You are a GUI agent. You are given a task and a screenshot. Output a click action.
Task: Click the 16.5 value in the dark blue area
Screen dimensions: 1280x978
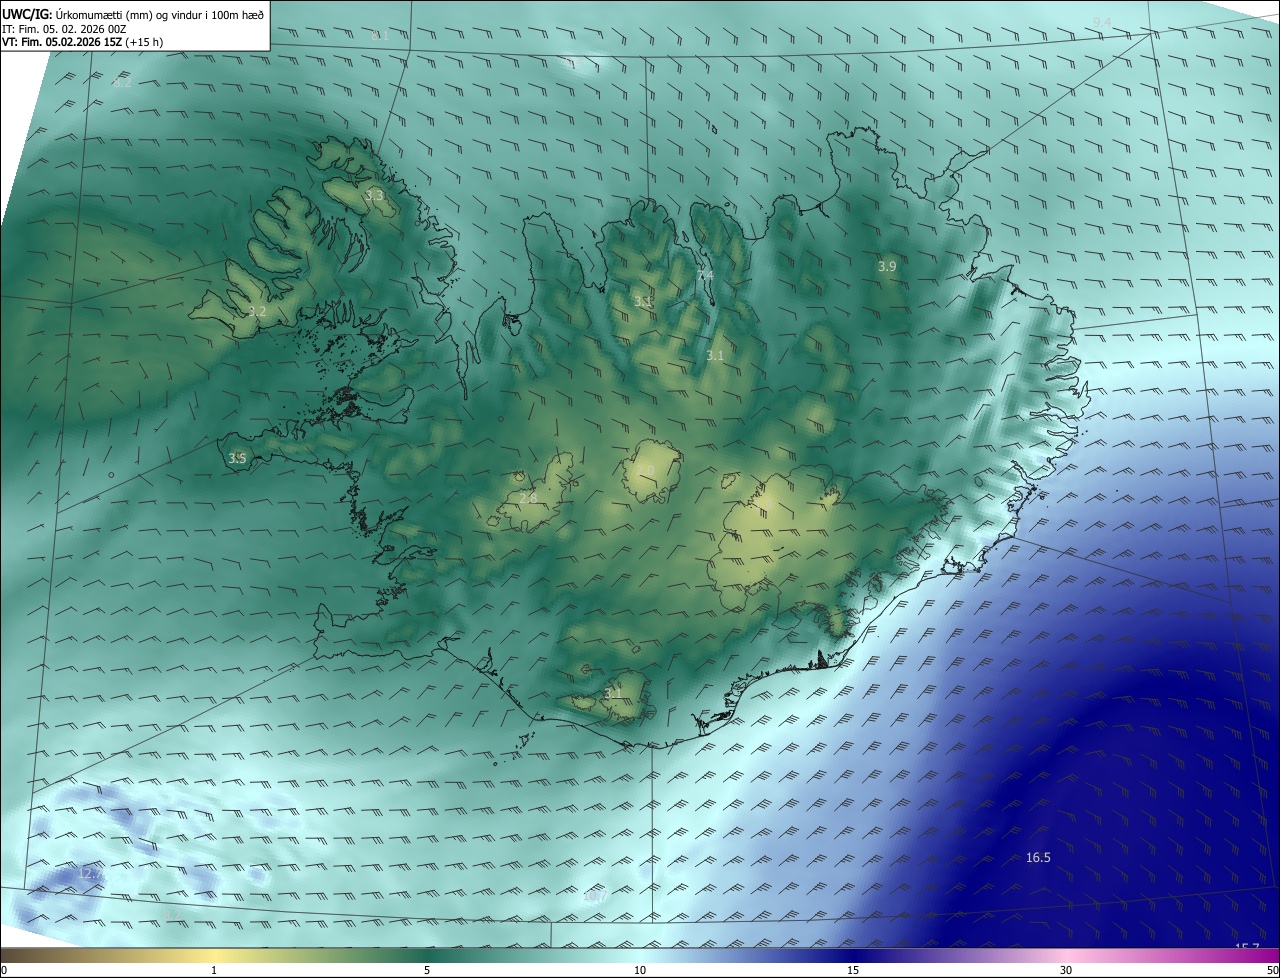(1038, 858)
